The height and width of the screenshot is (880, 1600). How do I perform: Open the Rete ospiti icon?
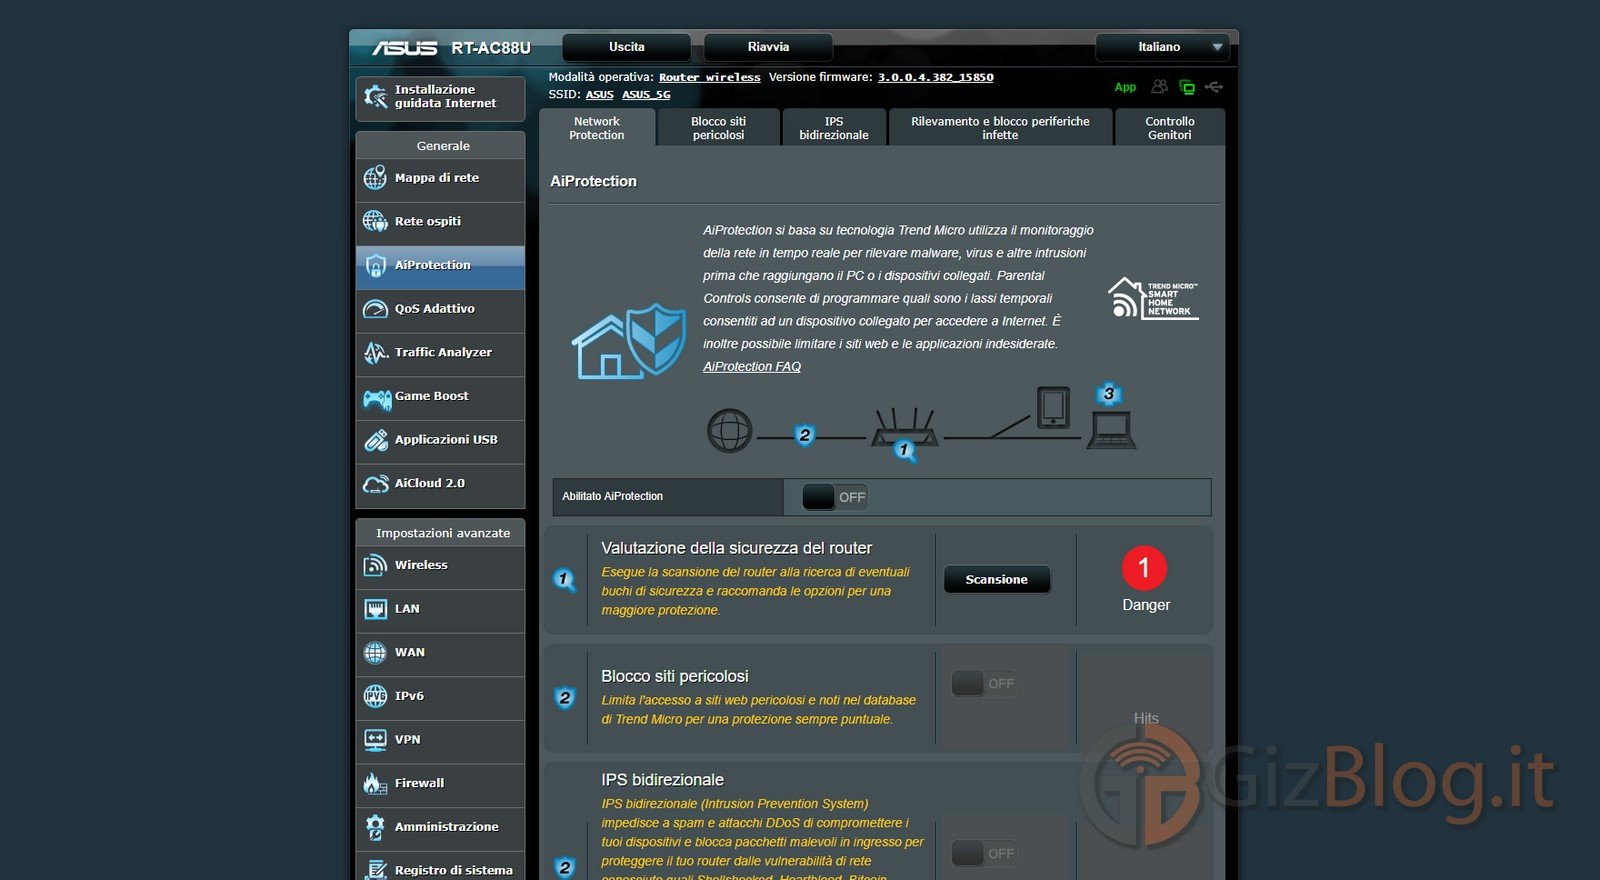[375, 221]
